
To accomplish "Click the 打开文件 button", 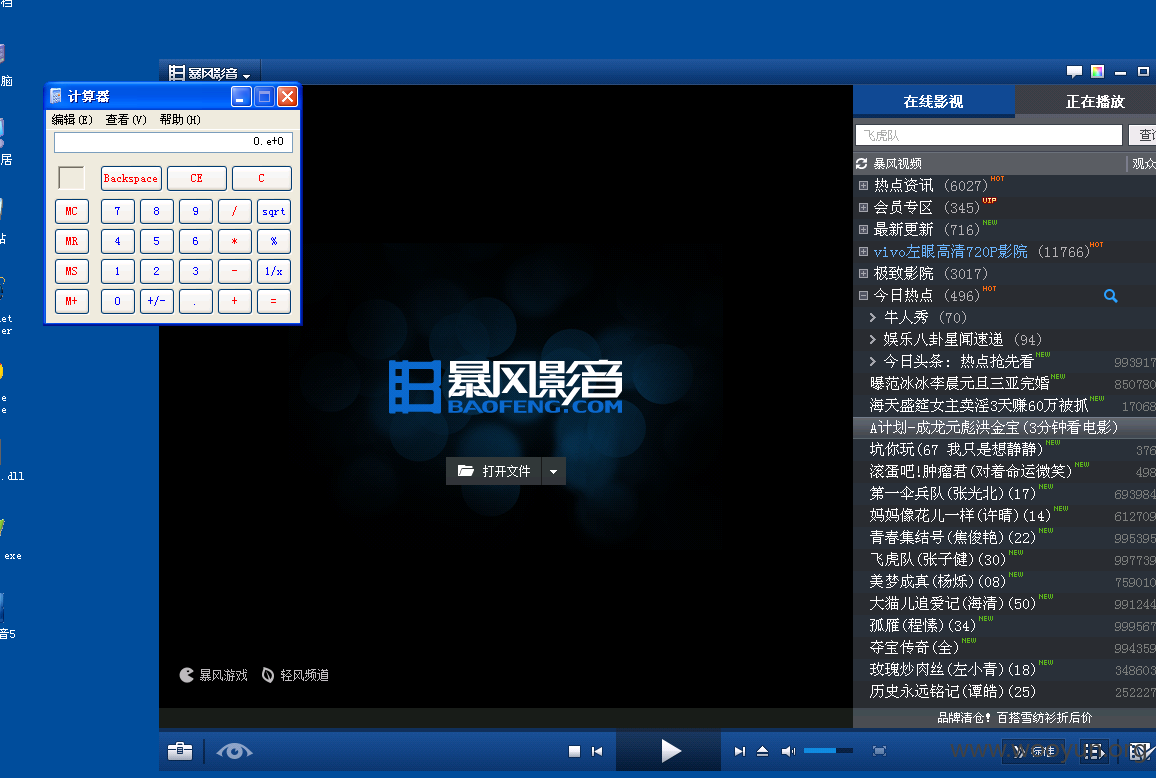I will click(494, 471).
